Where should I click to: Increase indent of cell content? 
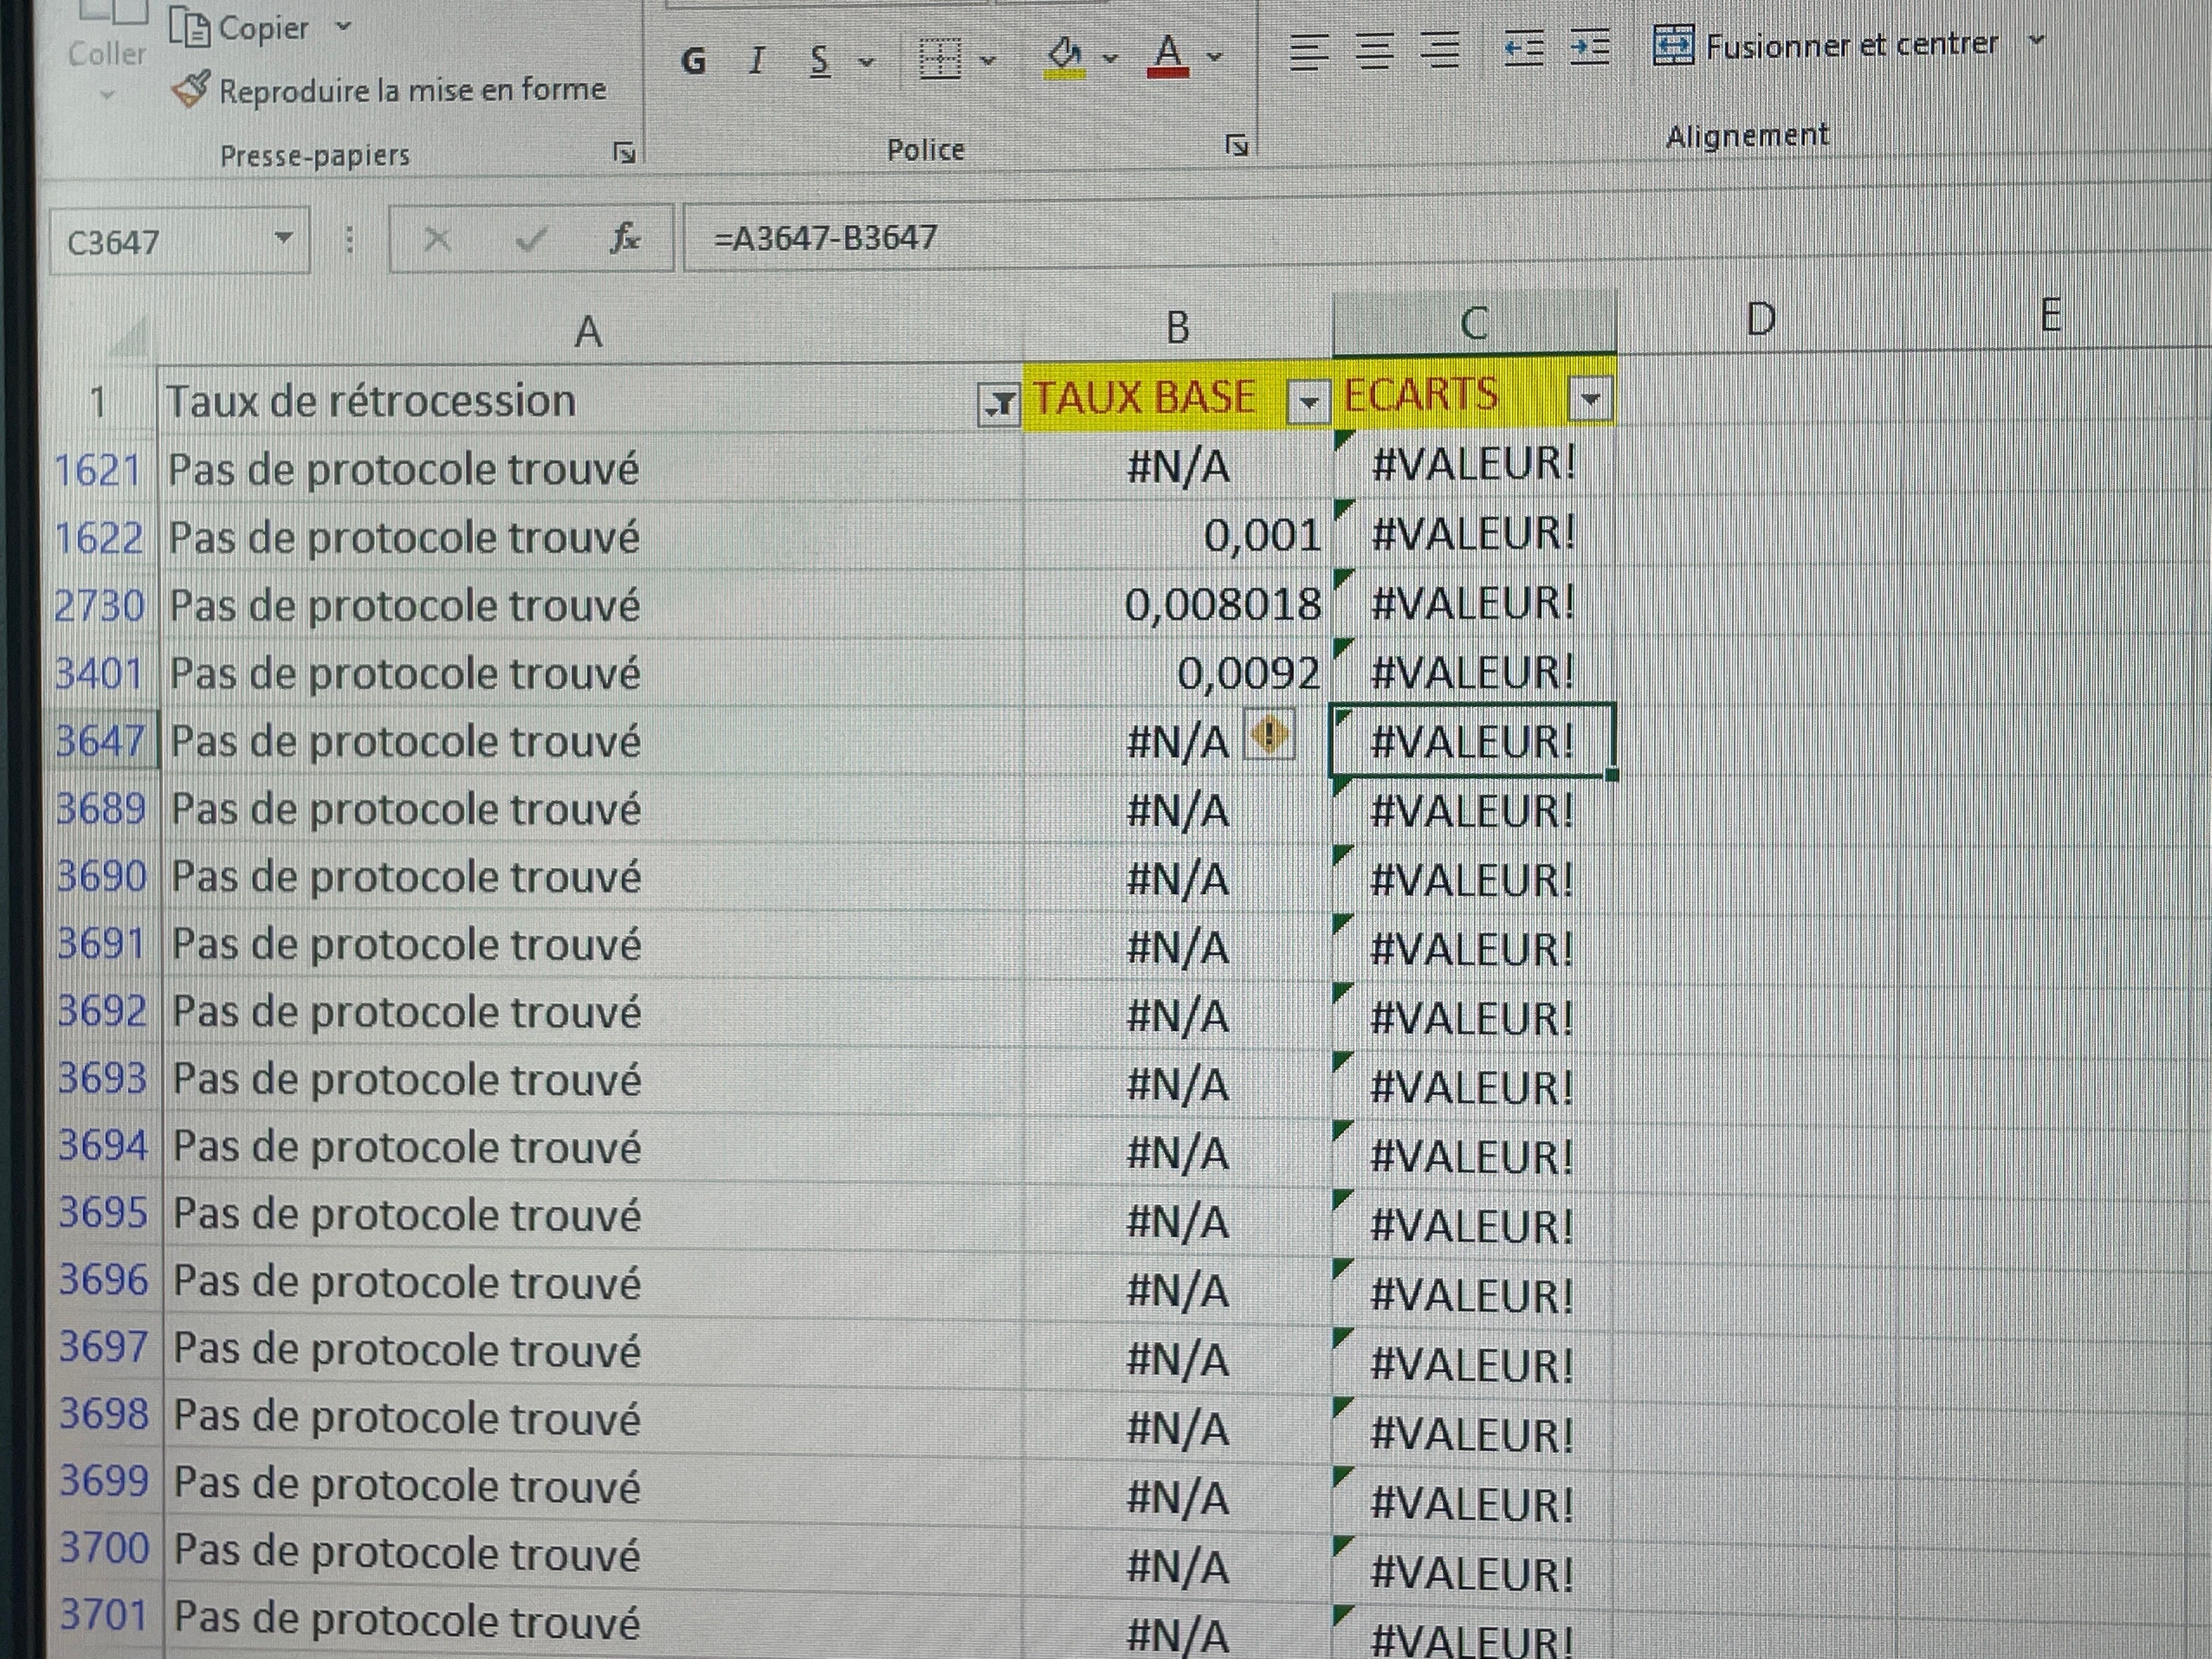[x=1589, y=48]
